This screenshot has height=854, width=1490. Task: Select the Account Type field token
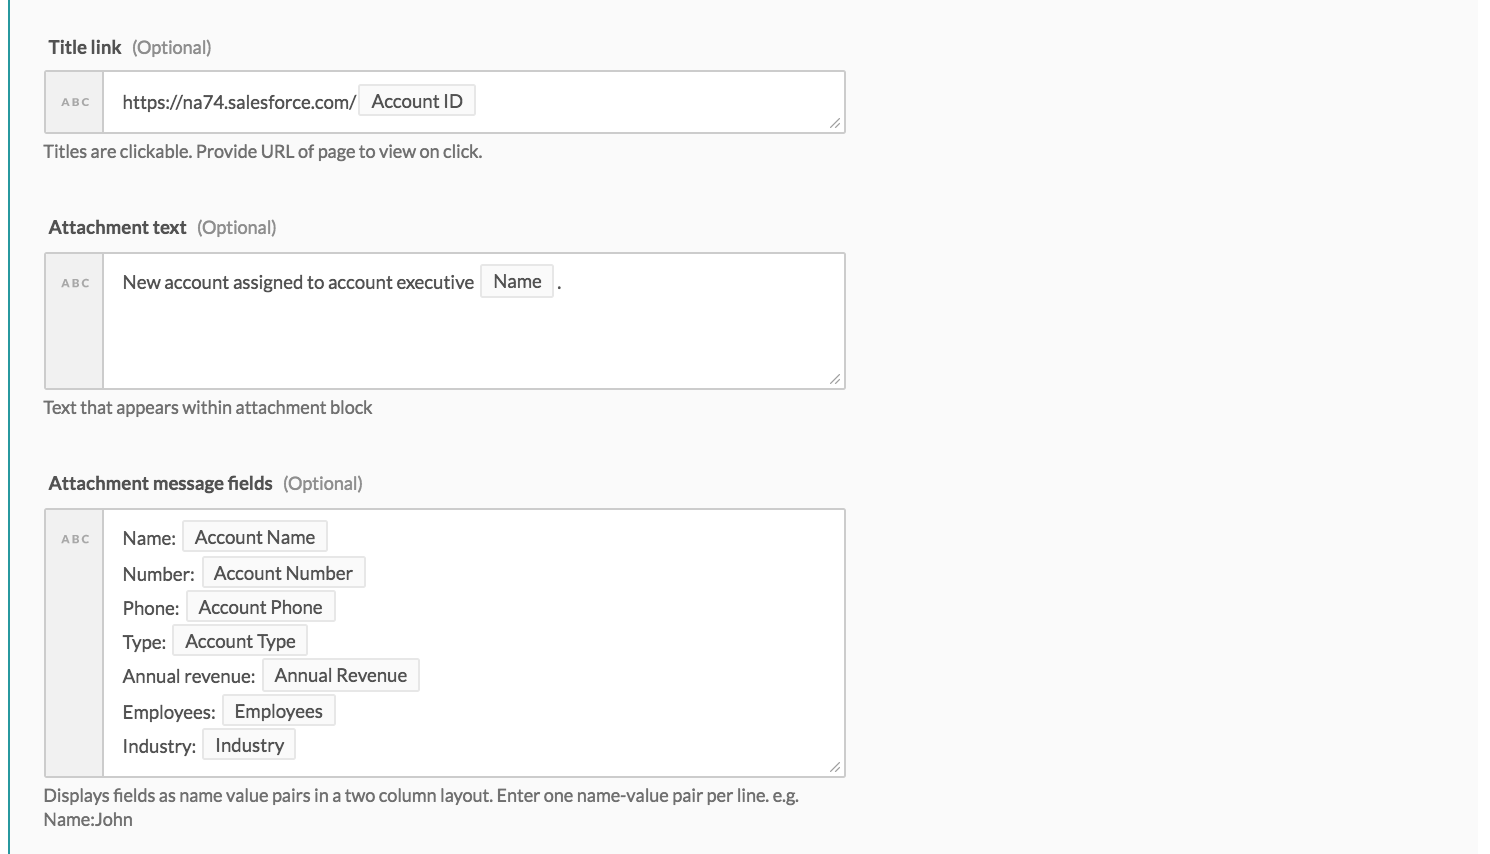(x=240, y=640)
